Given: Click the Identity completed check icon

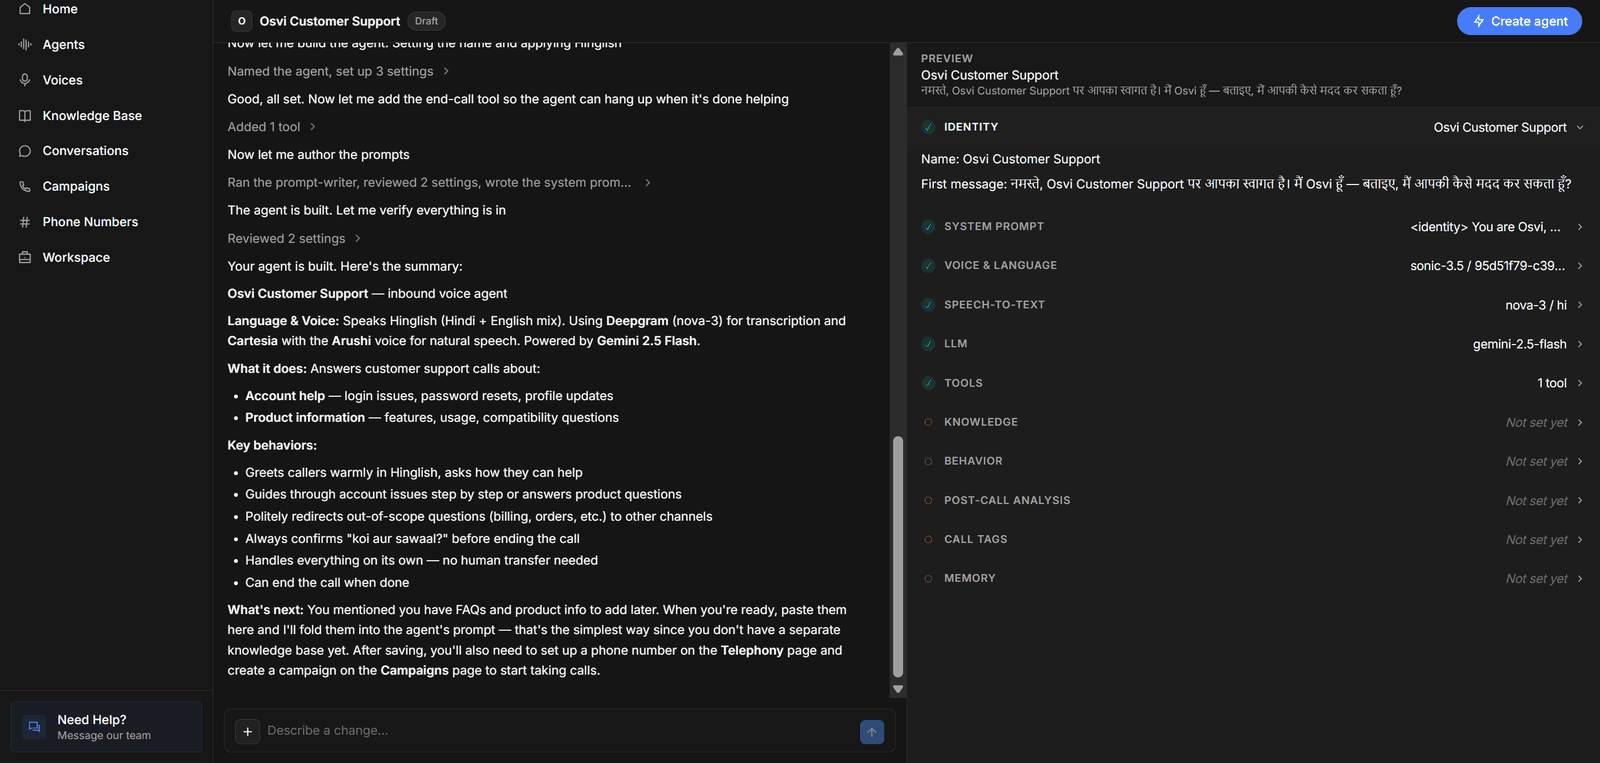Looking at the screenshot, I should point(928,127).
